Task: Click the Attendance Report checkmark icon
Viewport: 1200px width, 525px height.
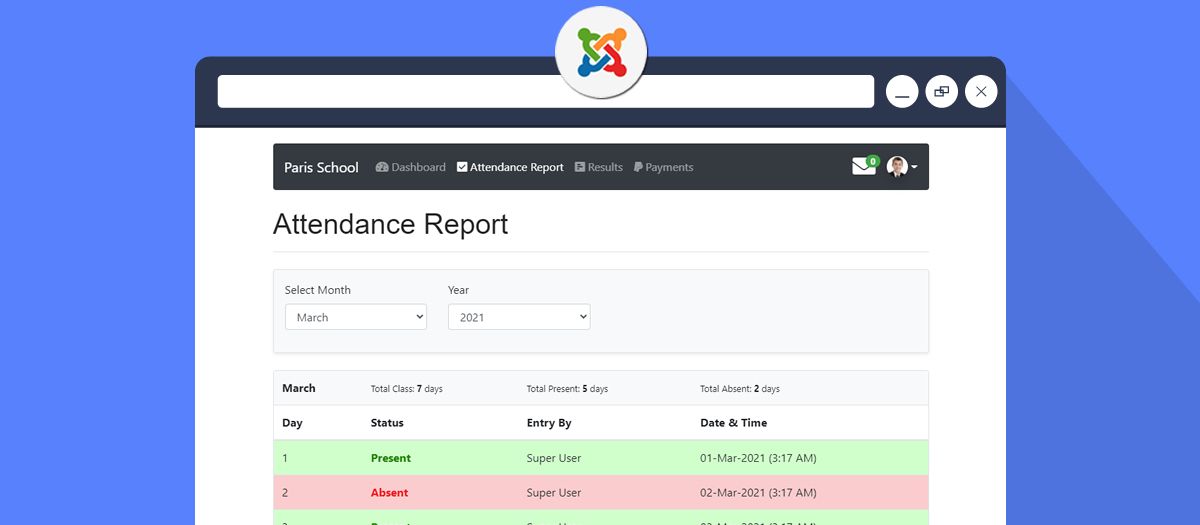Action: pos(462,167)
